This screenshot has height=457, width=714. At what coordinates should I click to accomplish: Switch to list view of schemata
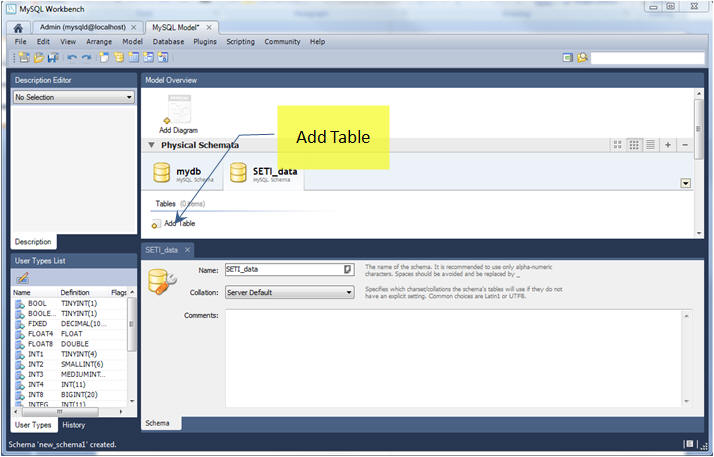tap(650, 145)
